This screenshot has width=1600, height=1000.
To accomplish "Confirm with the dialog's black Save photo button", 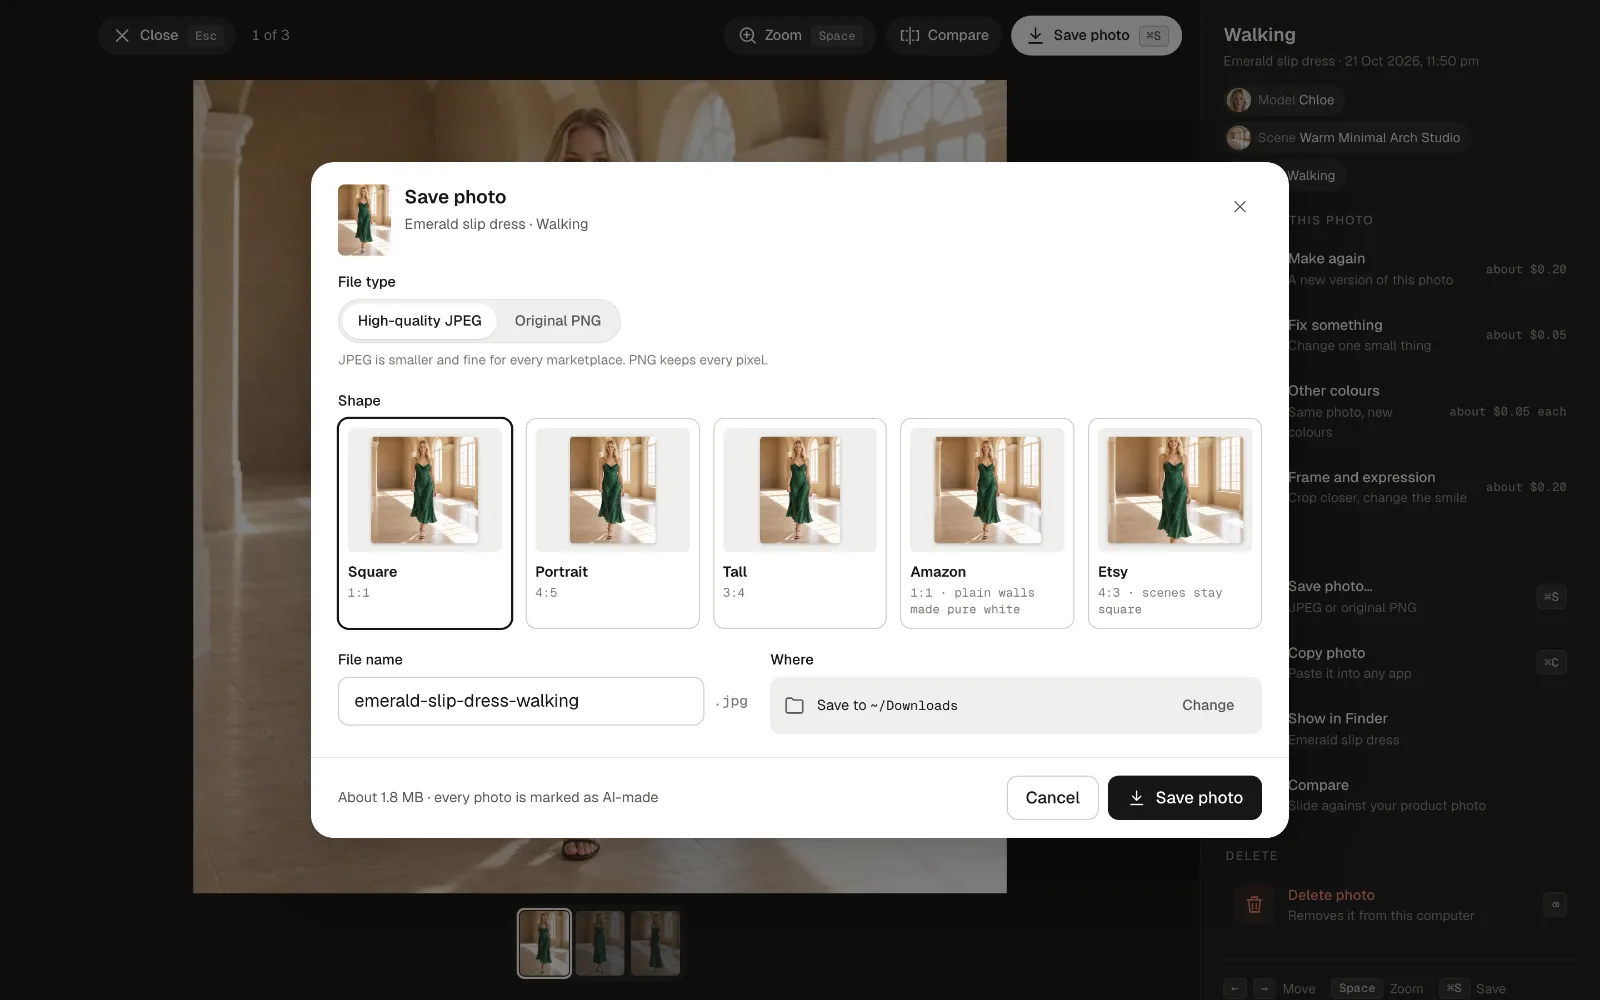I will [x=1184, y=798].
